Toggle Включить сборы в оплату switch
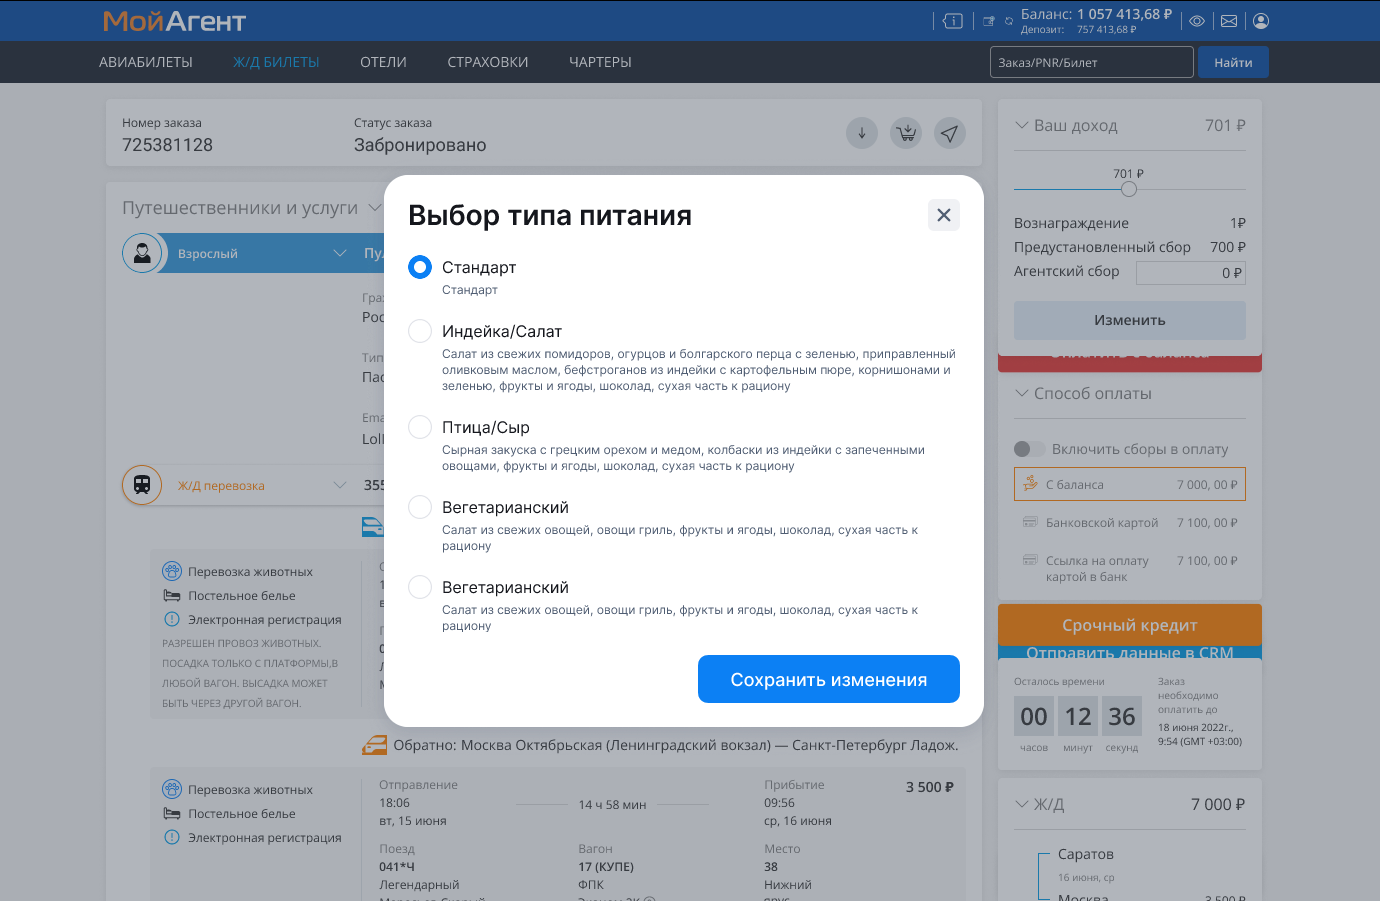The height and width of the screenshot is (901, 1380). pyautogui.click(x=1029, y=449)
